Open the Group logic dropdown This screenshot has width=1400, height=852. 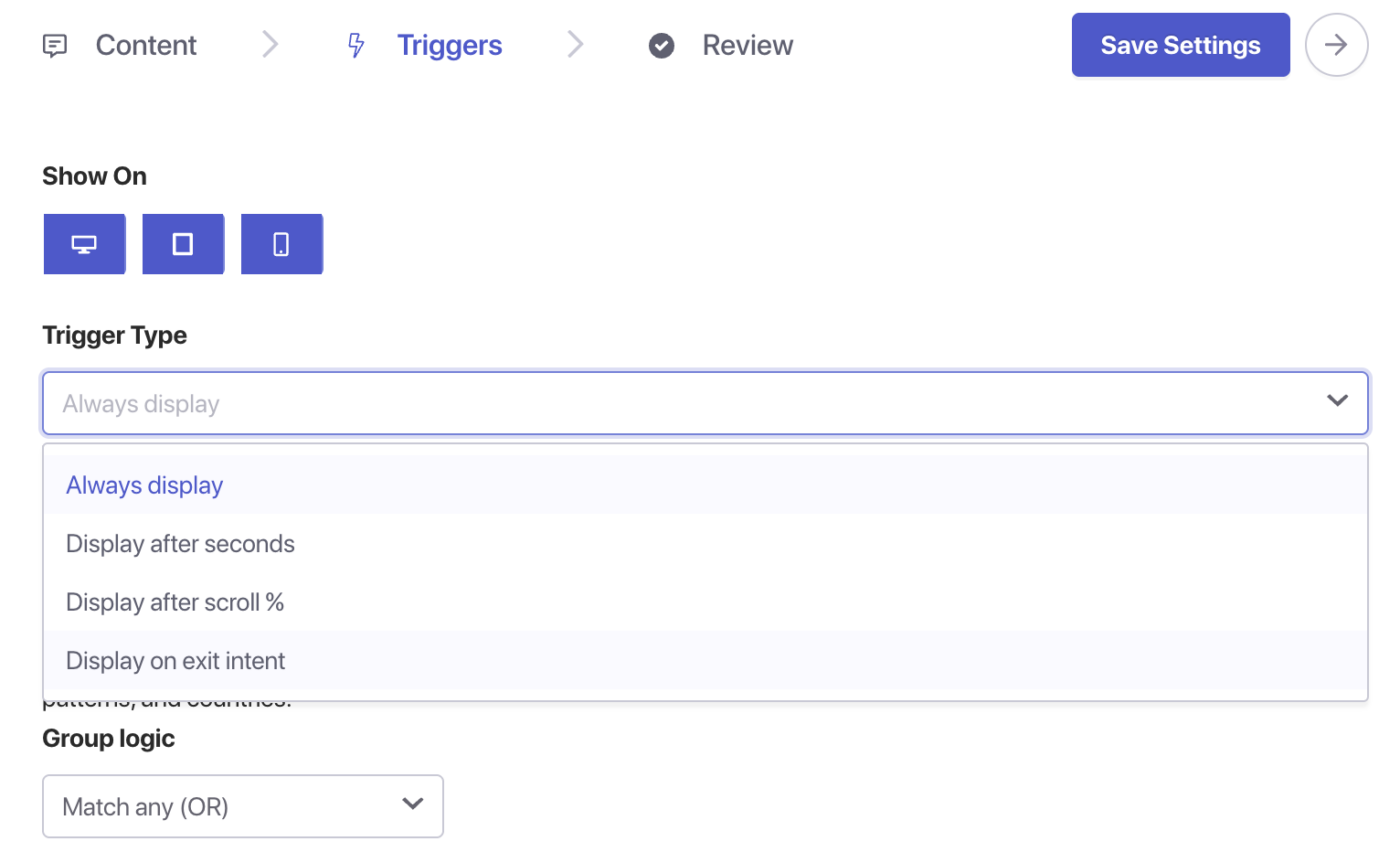(x=242, y=806)
